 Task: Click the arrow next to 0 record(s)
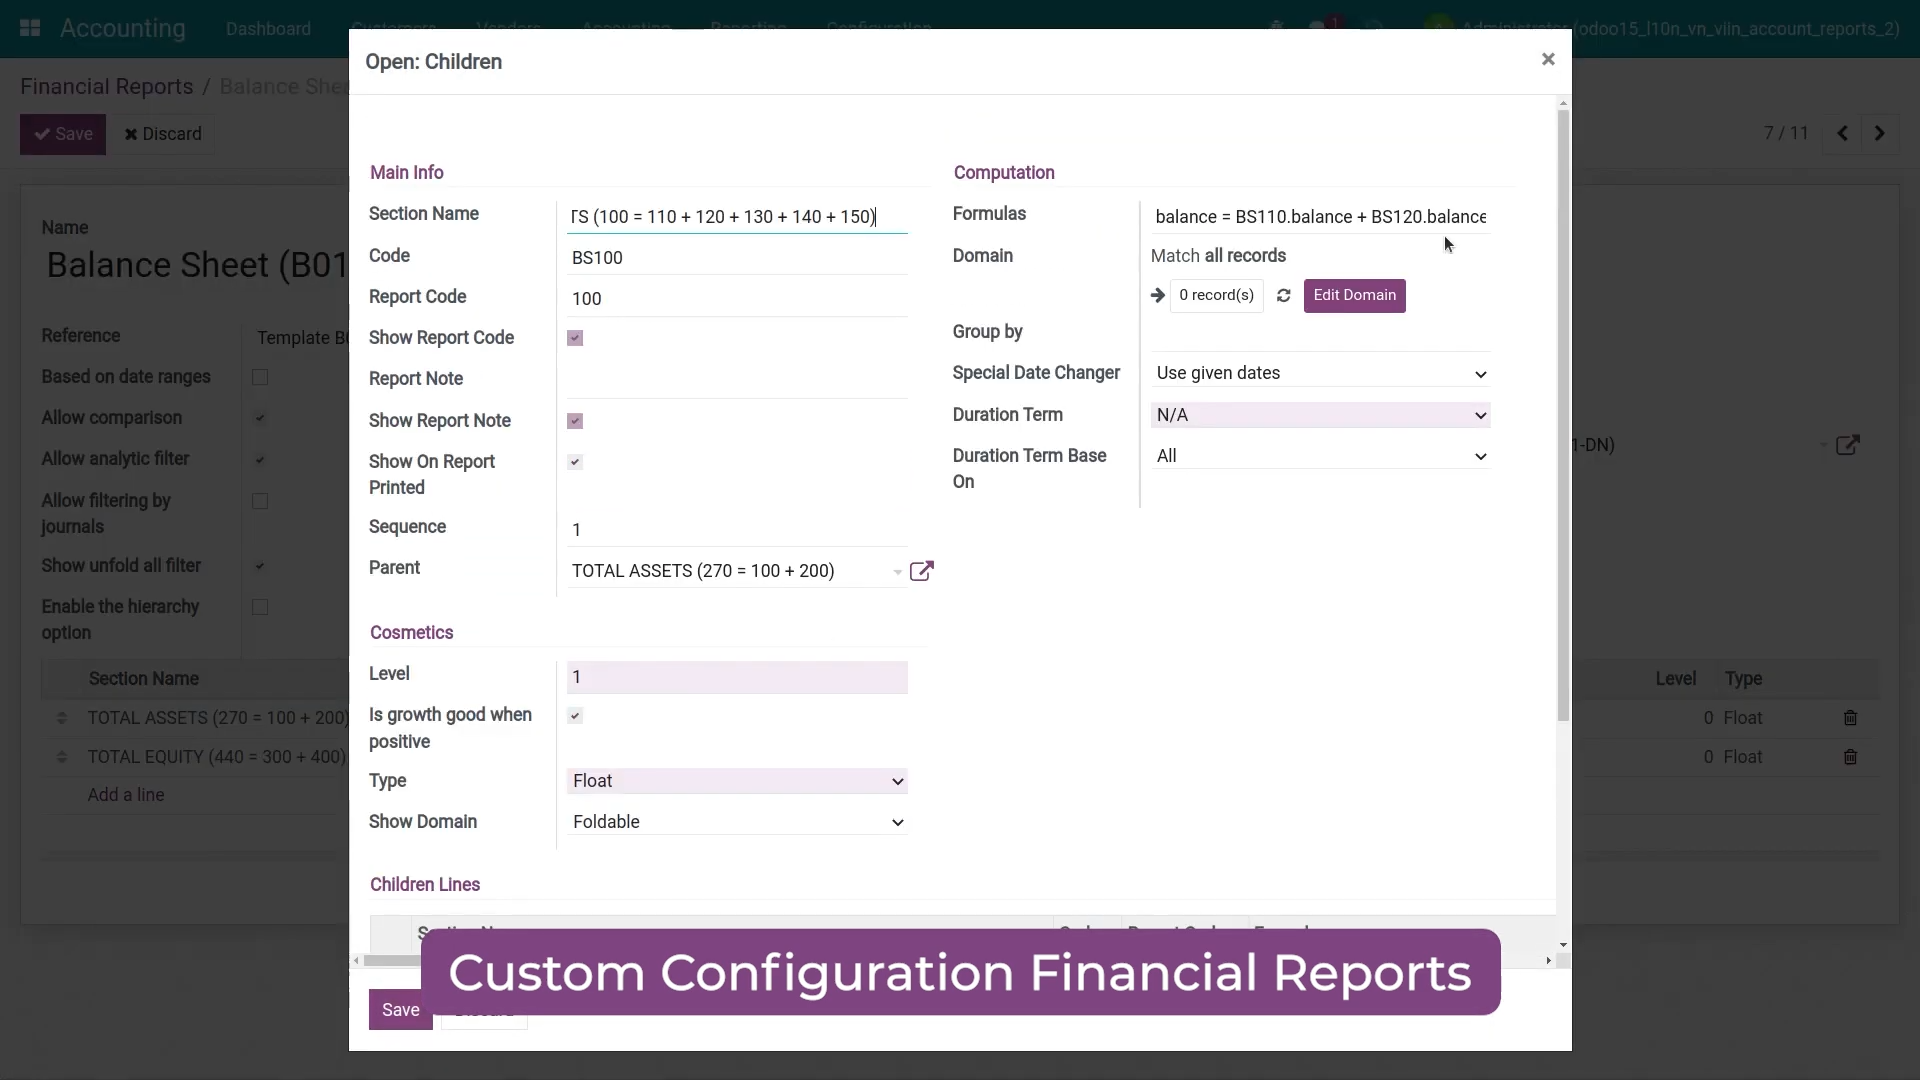1158,296
